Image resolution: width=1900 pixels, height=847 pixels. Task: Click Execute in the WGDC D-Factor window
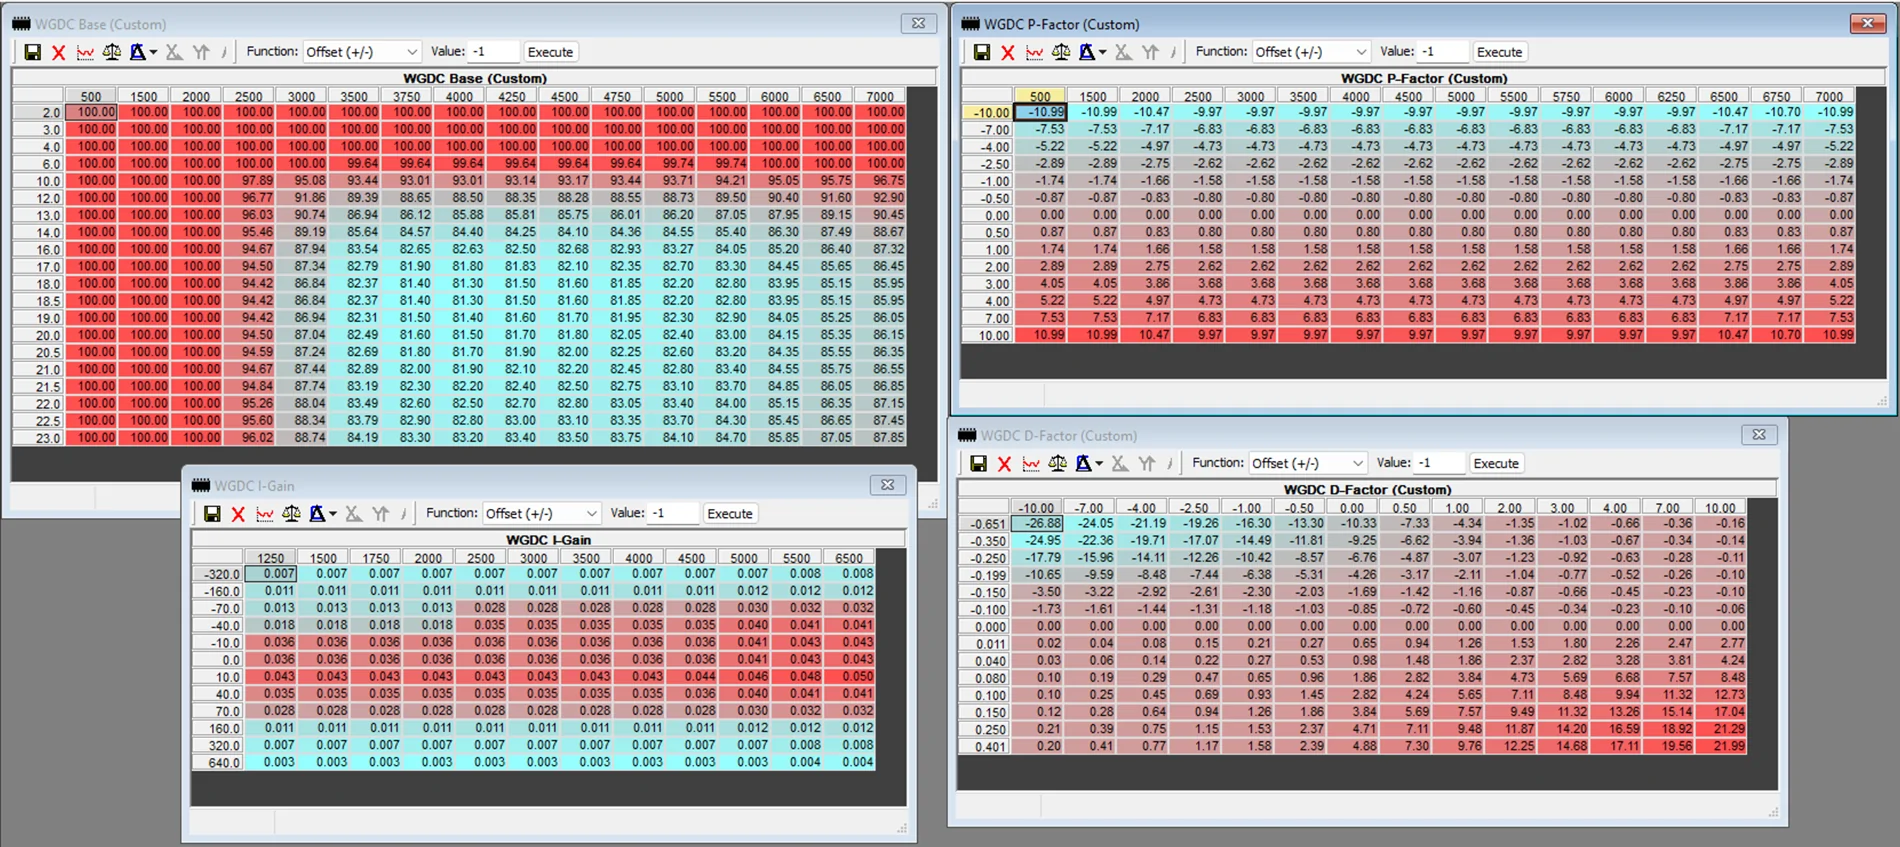1496,464
